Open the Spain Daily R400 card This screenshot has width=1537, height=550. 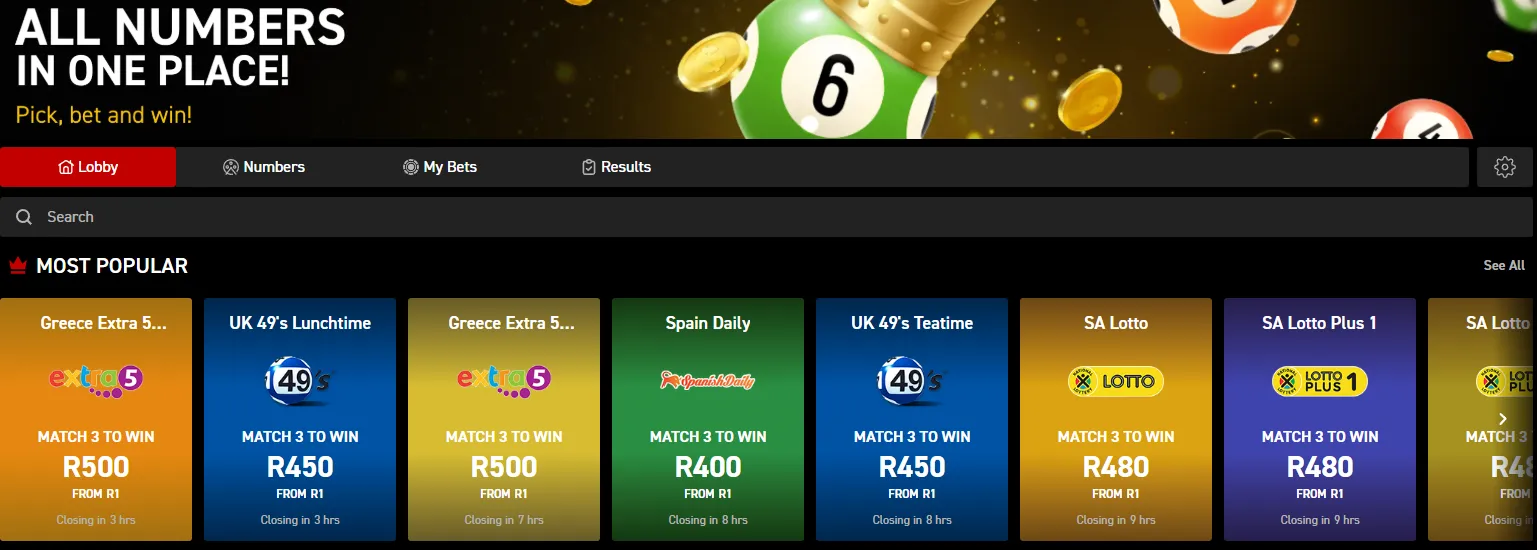tap(708, 419)
